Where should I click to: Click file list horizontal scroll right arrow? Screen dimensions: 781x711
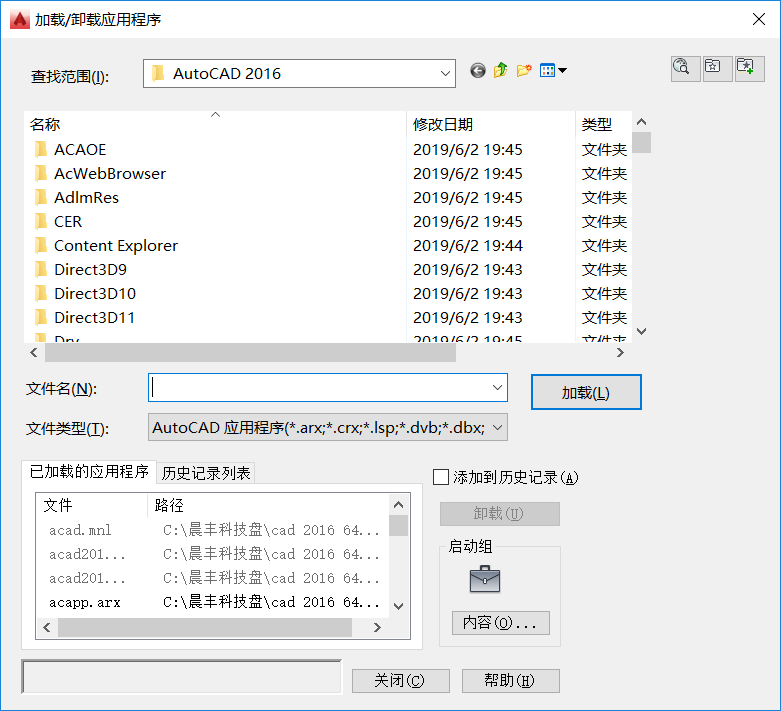tap(620, 353)
